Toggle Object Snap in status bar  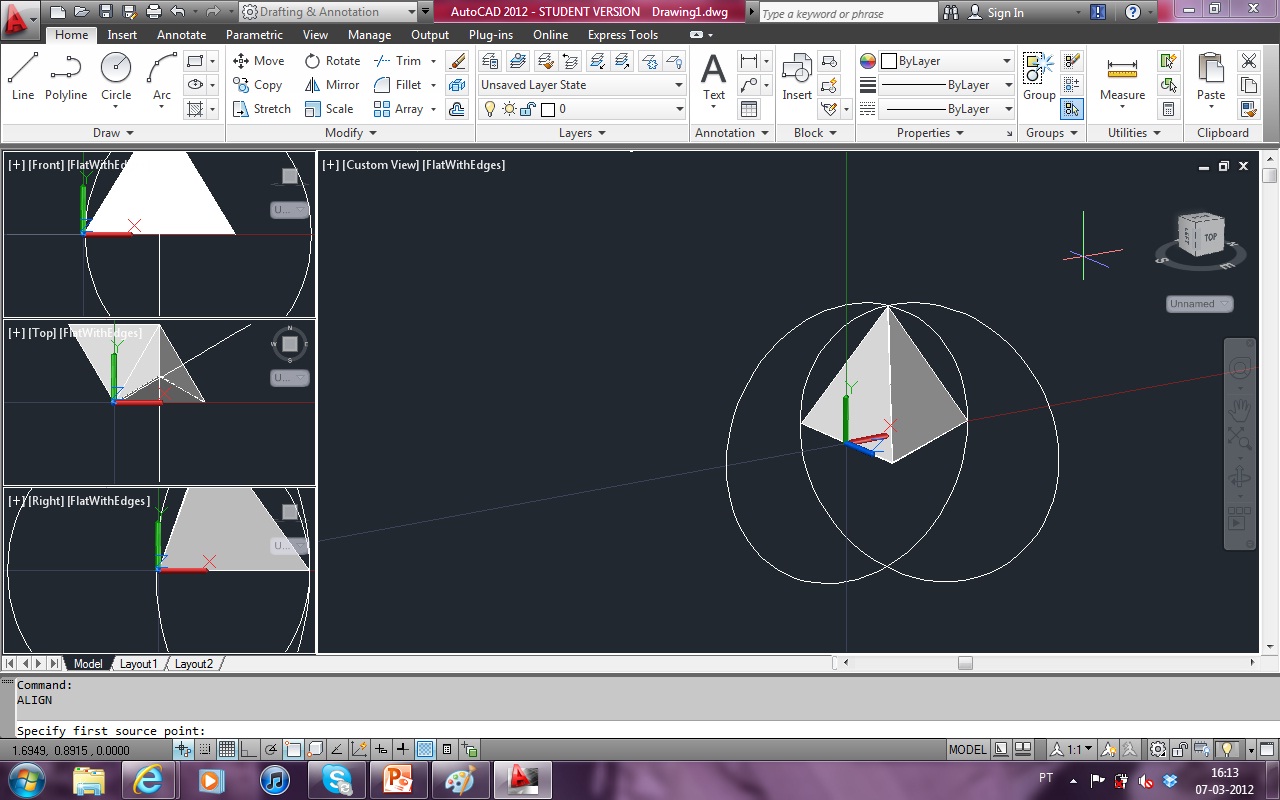click(293, 749)
